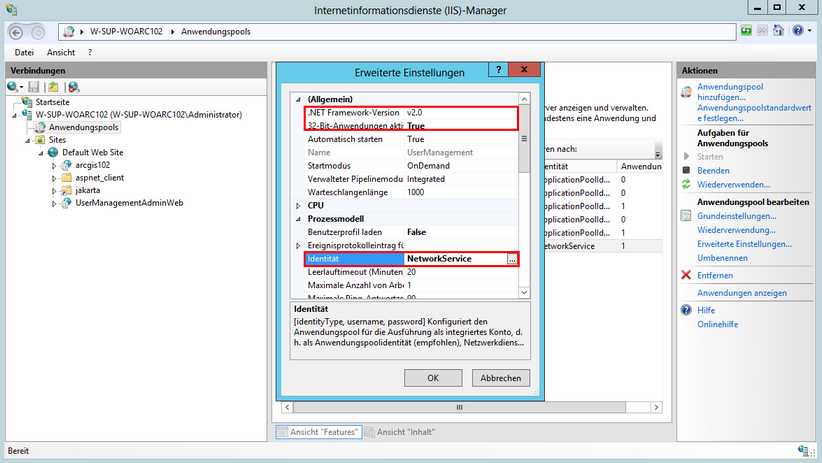
Task: Click the Hilfe question mark icon
Action: click(x=686, y=310)
